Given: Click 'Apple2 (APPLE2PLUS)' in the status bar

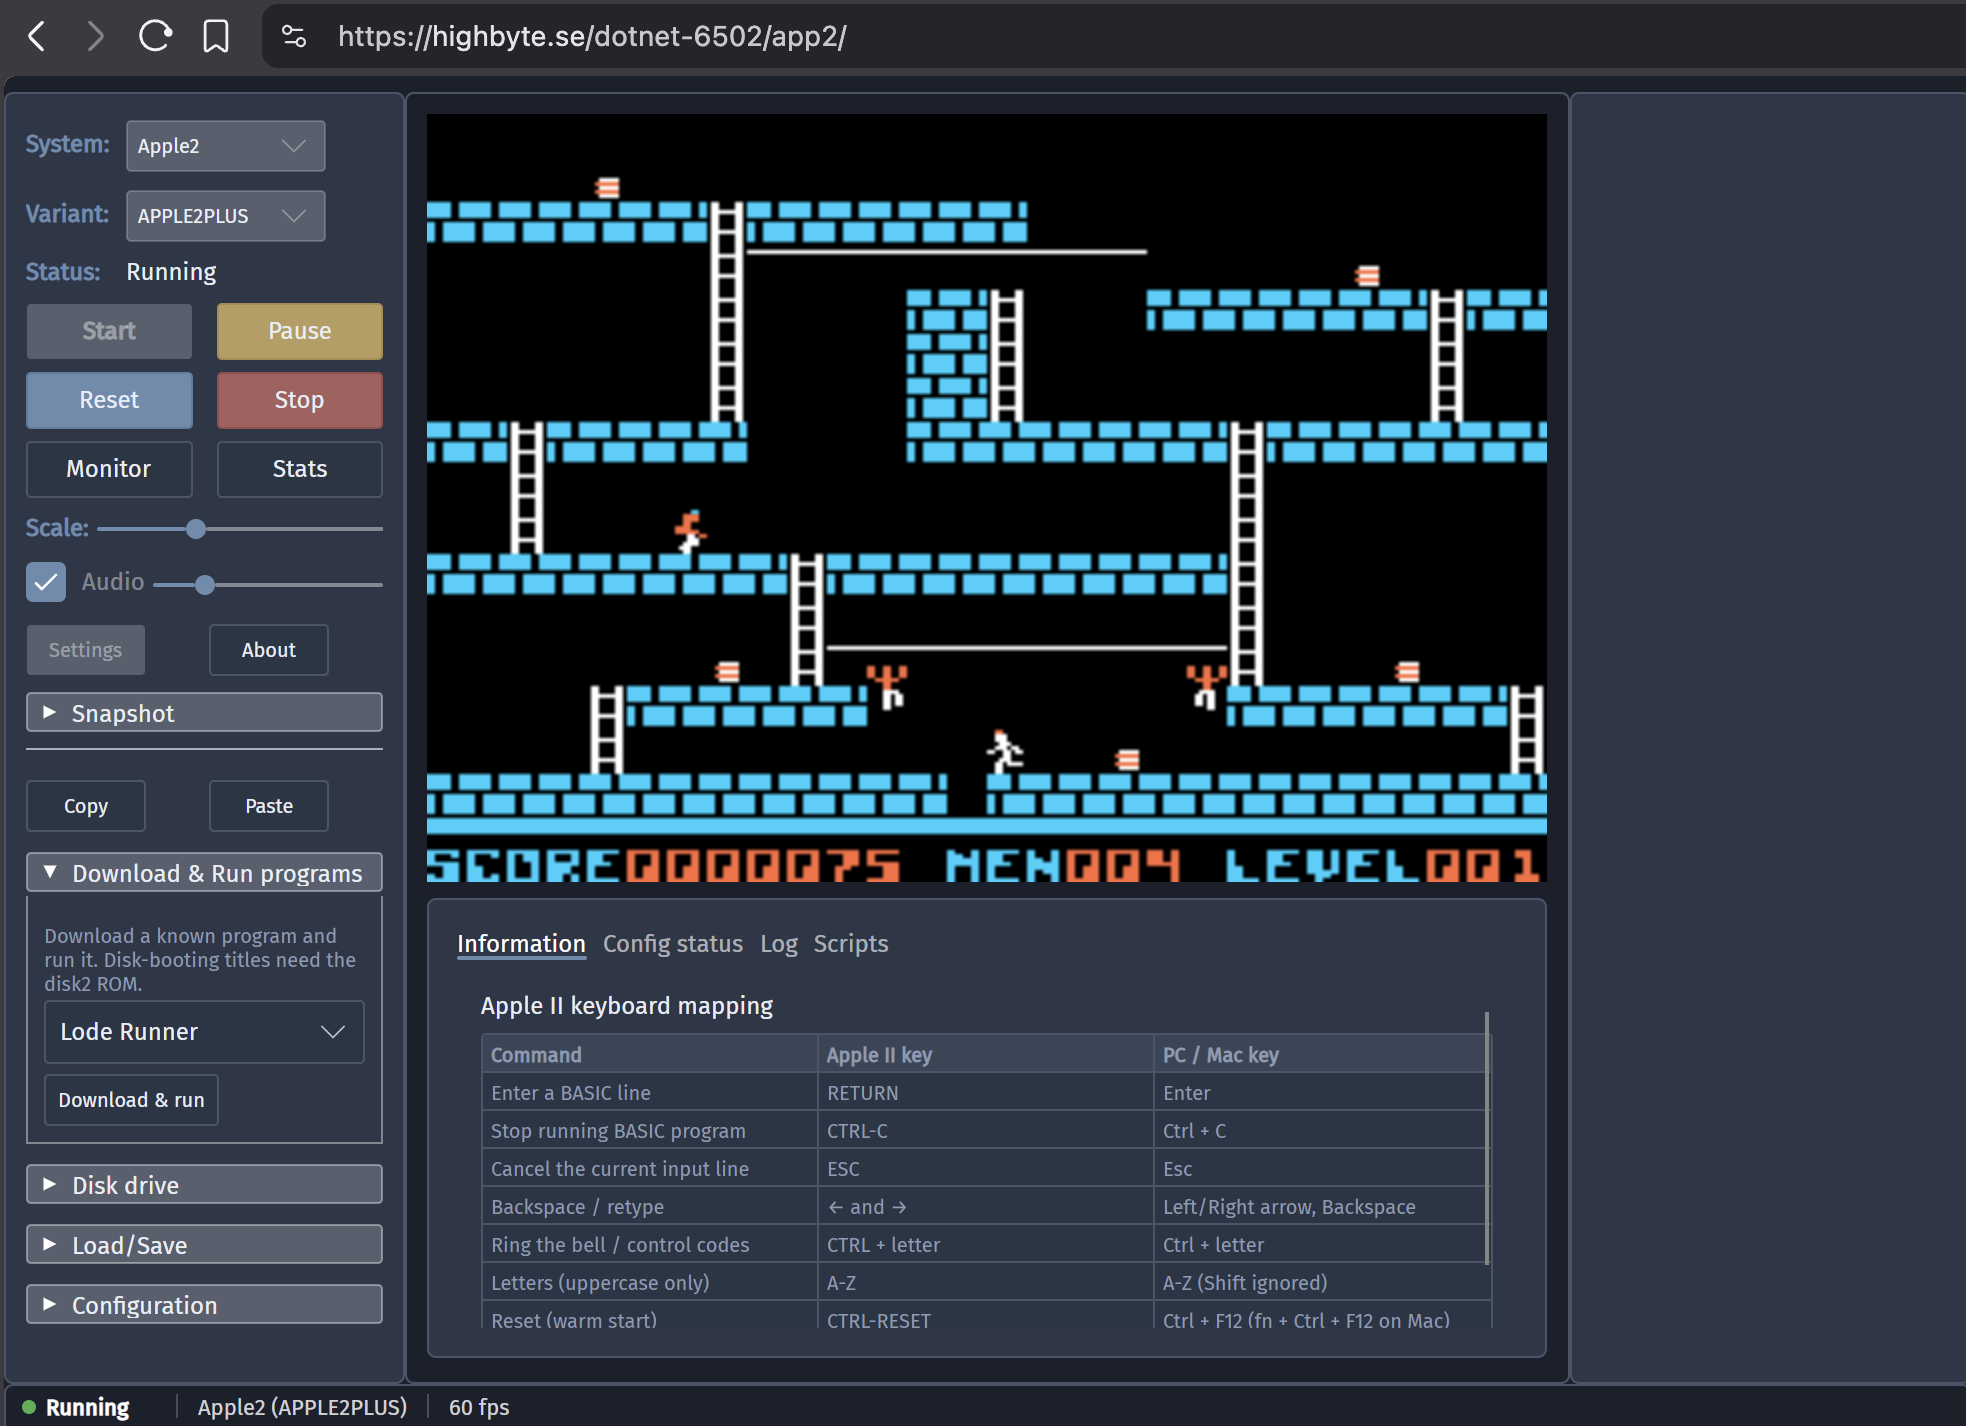Looking at the screenshot, I should pyautogui.click(x=302, y=1407).
